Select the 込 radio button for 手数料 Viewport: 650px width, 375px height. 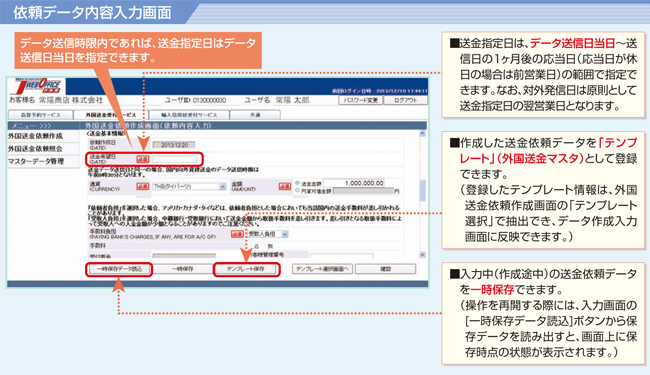click(x=251, y=246)
